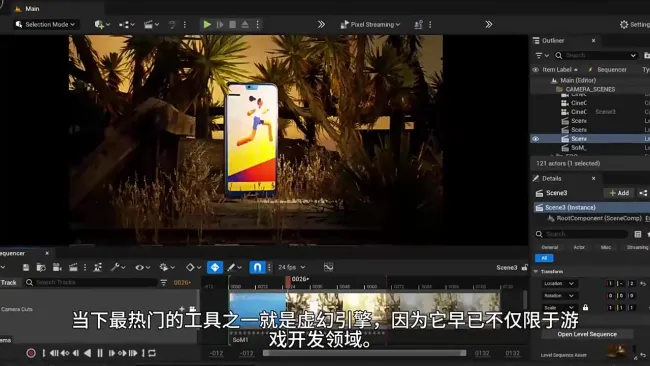
Task: Click the Create Camera icon in Sequencer
Action: click(57, 267)
